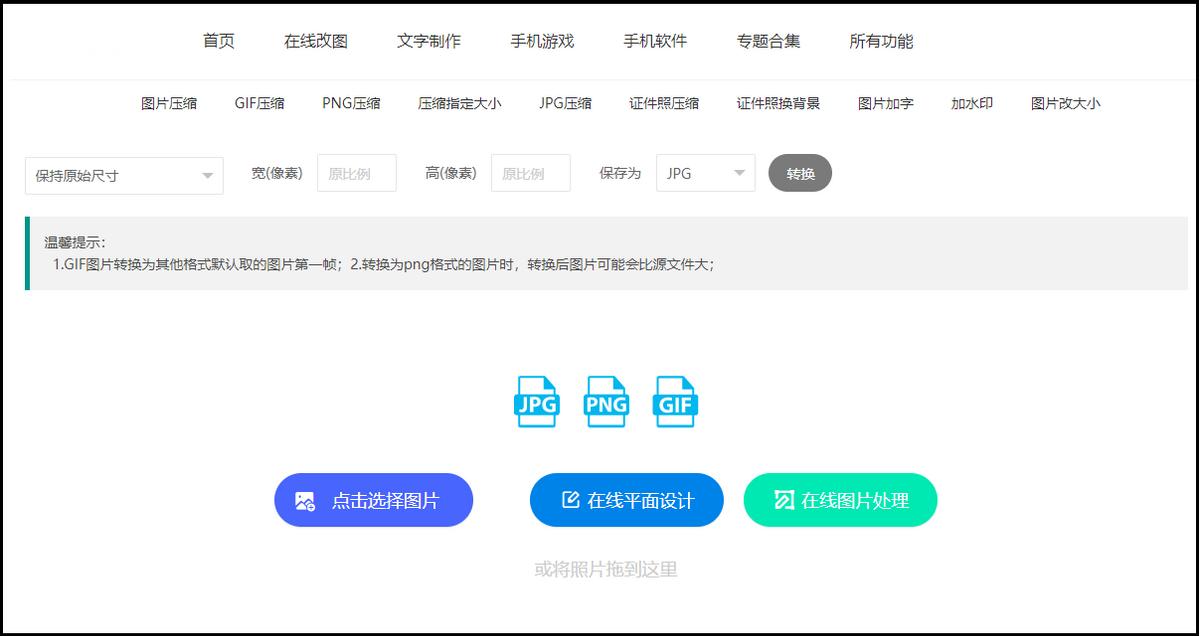Click the 宽(像素) input field
The height and width of the screenshot is (636, 1200).
pos(356,172)
